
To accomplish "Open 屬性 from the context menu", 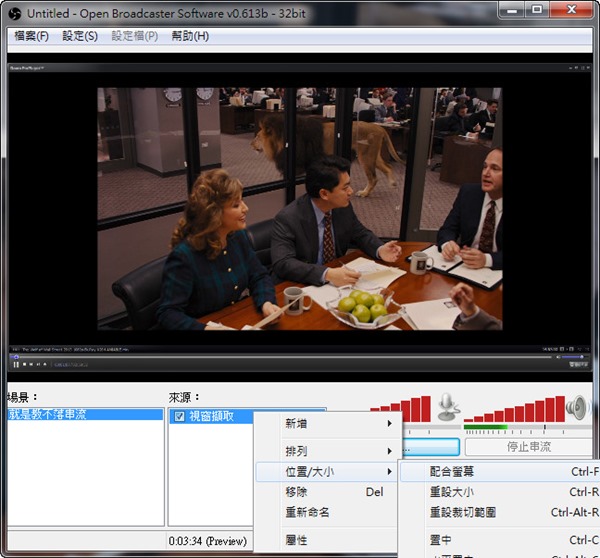I will click(325, 540).
